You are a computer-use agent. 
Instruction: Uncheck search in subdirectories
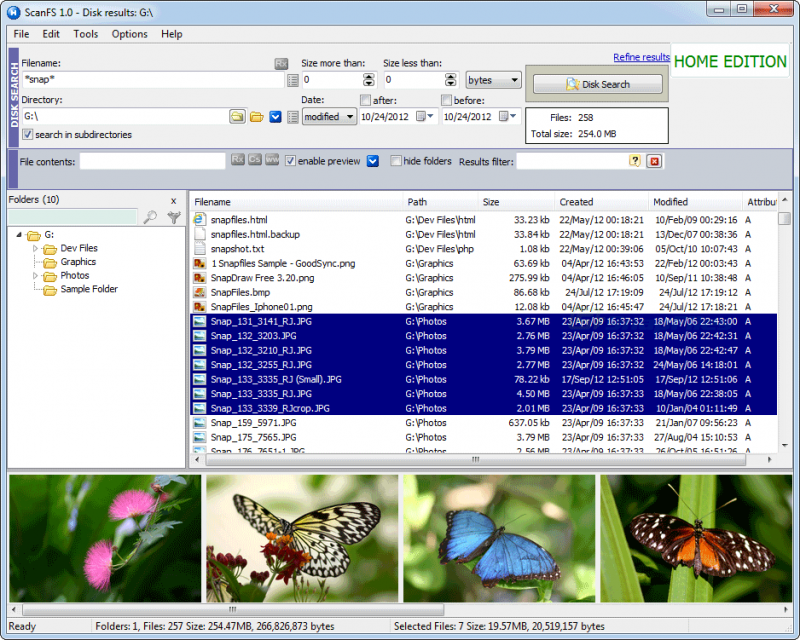pyautogui.click(x=28, y=135)
